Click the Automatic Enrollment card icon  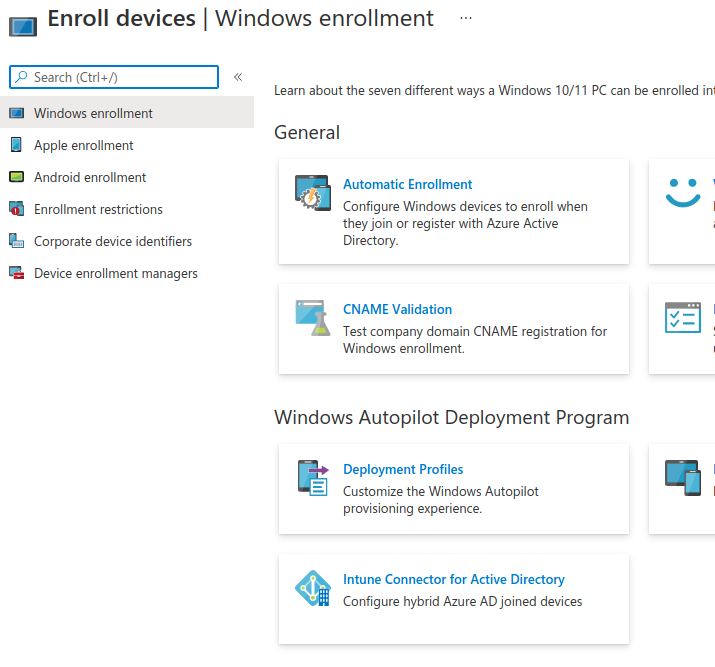[313, 193]
